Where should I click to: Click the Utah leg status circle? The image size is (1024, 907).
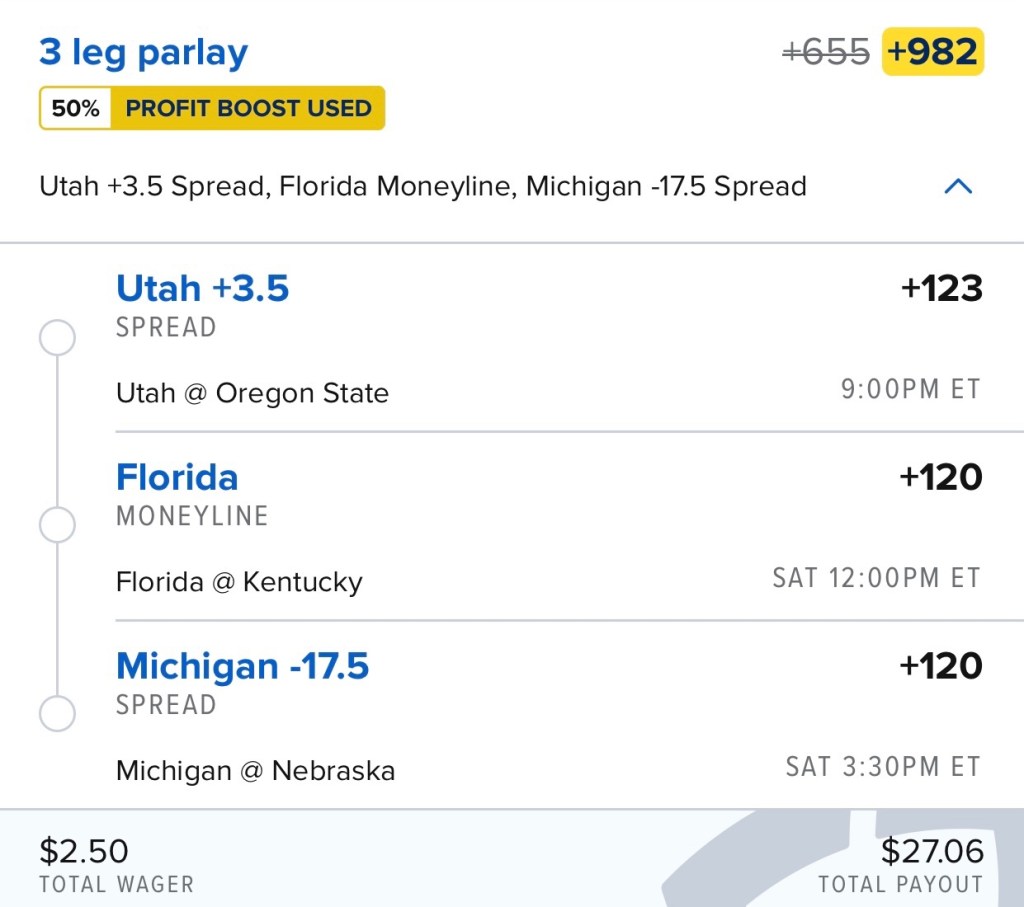pyautogui.click(x=57, y=338)
